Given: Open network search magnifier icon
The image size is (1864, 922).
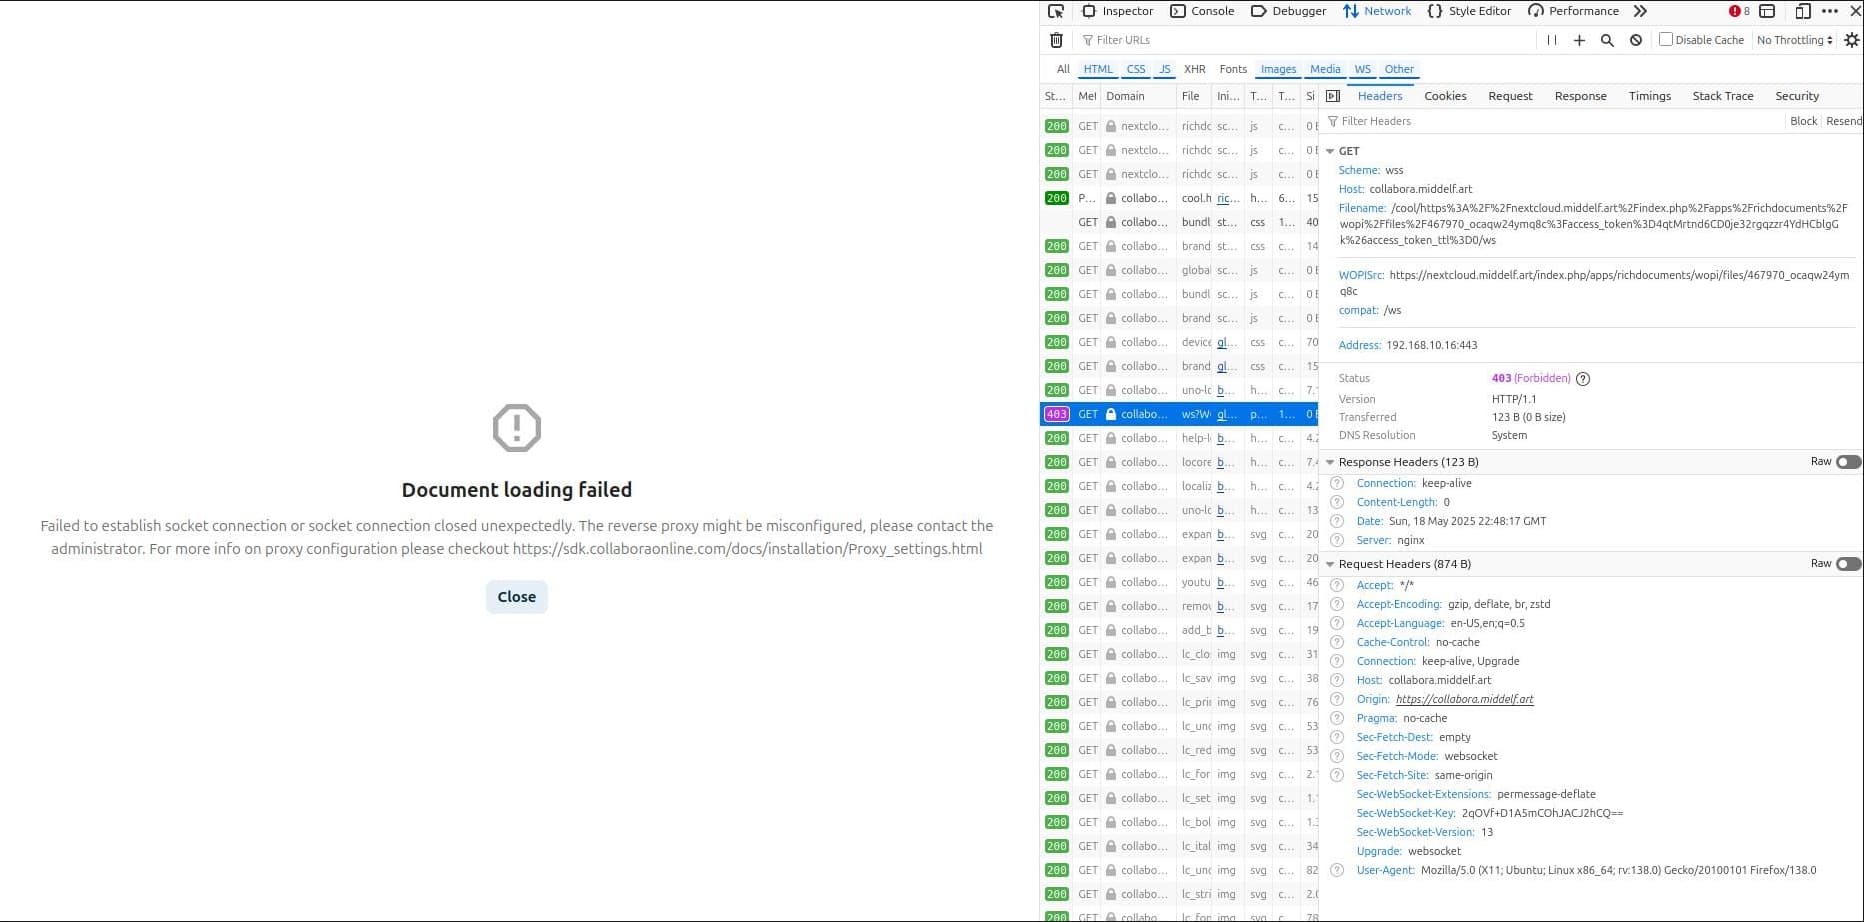Looking at the screenshot, I should (1607, 40).
